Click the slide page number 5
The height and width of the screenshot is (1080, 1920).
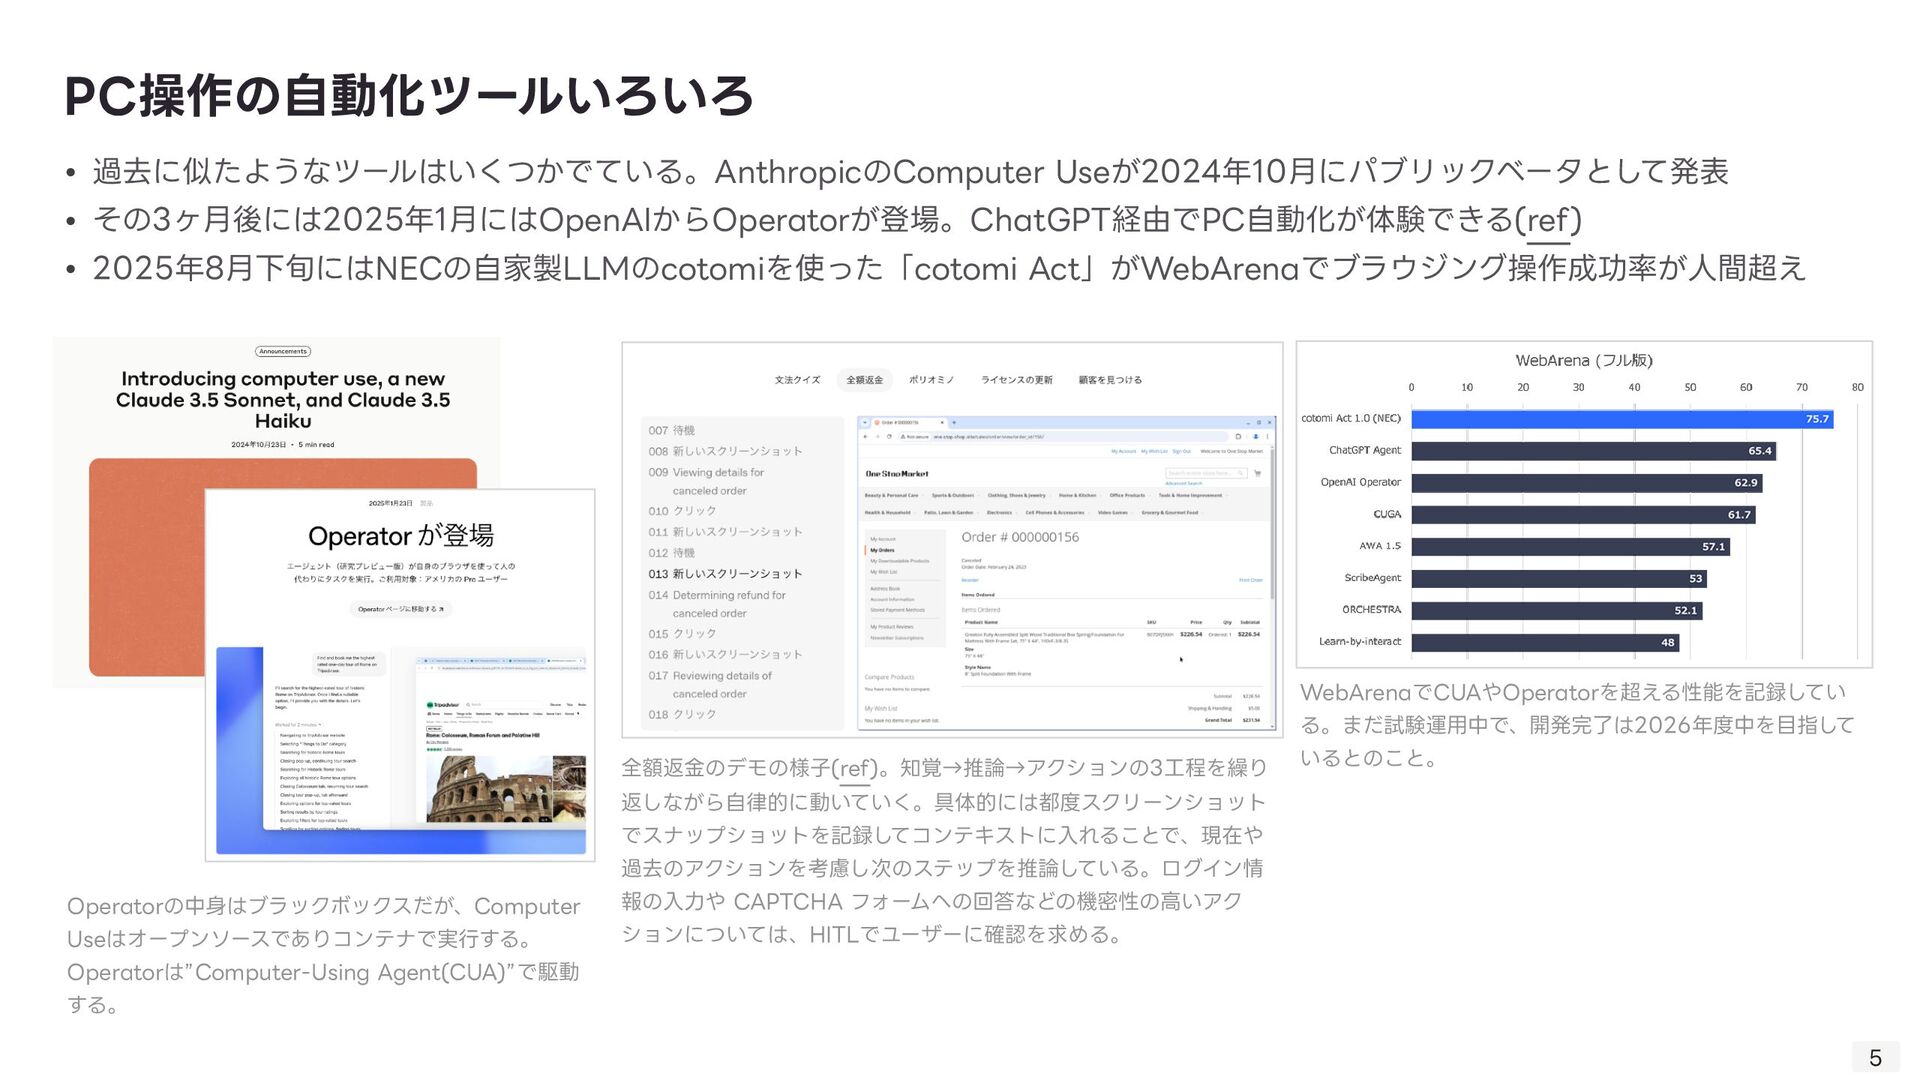click(x=1875, y=1057)
